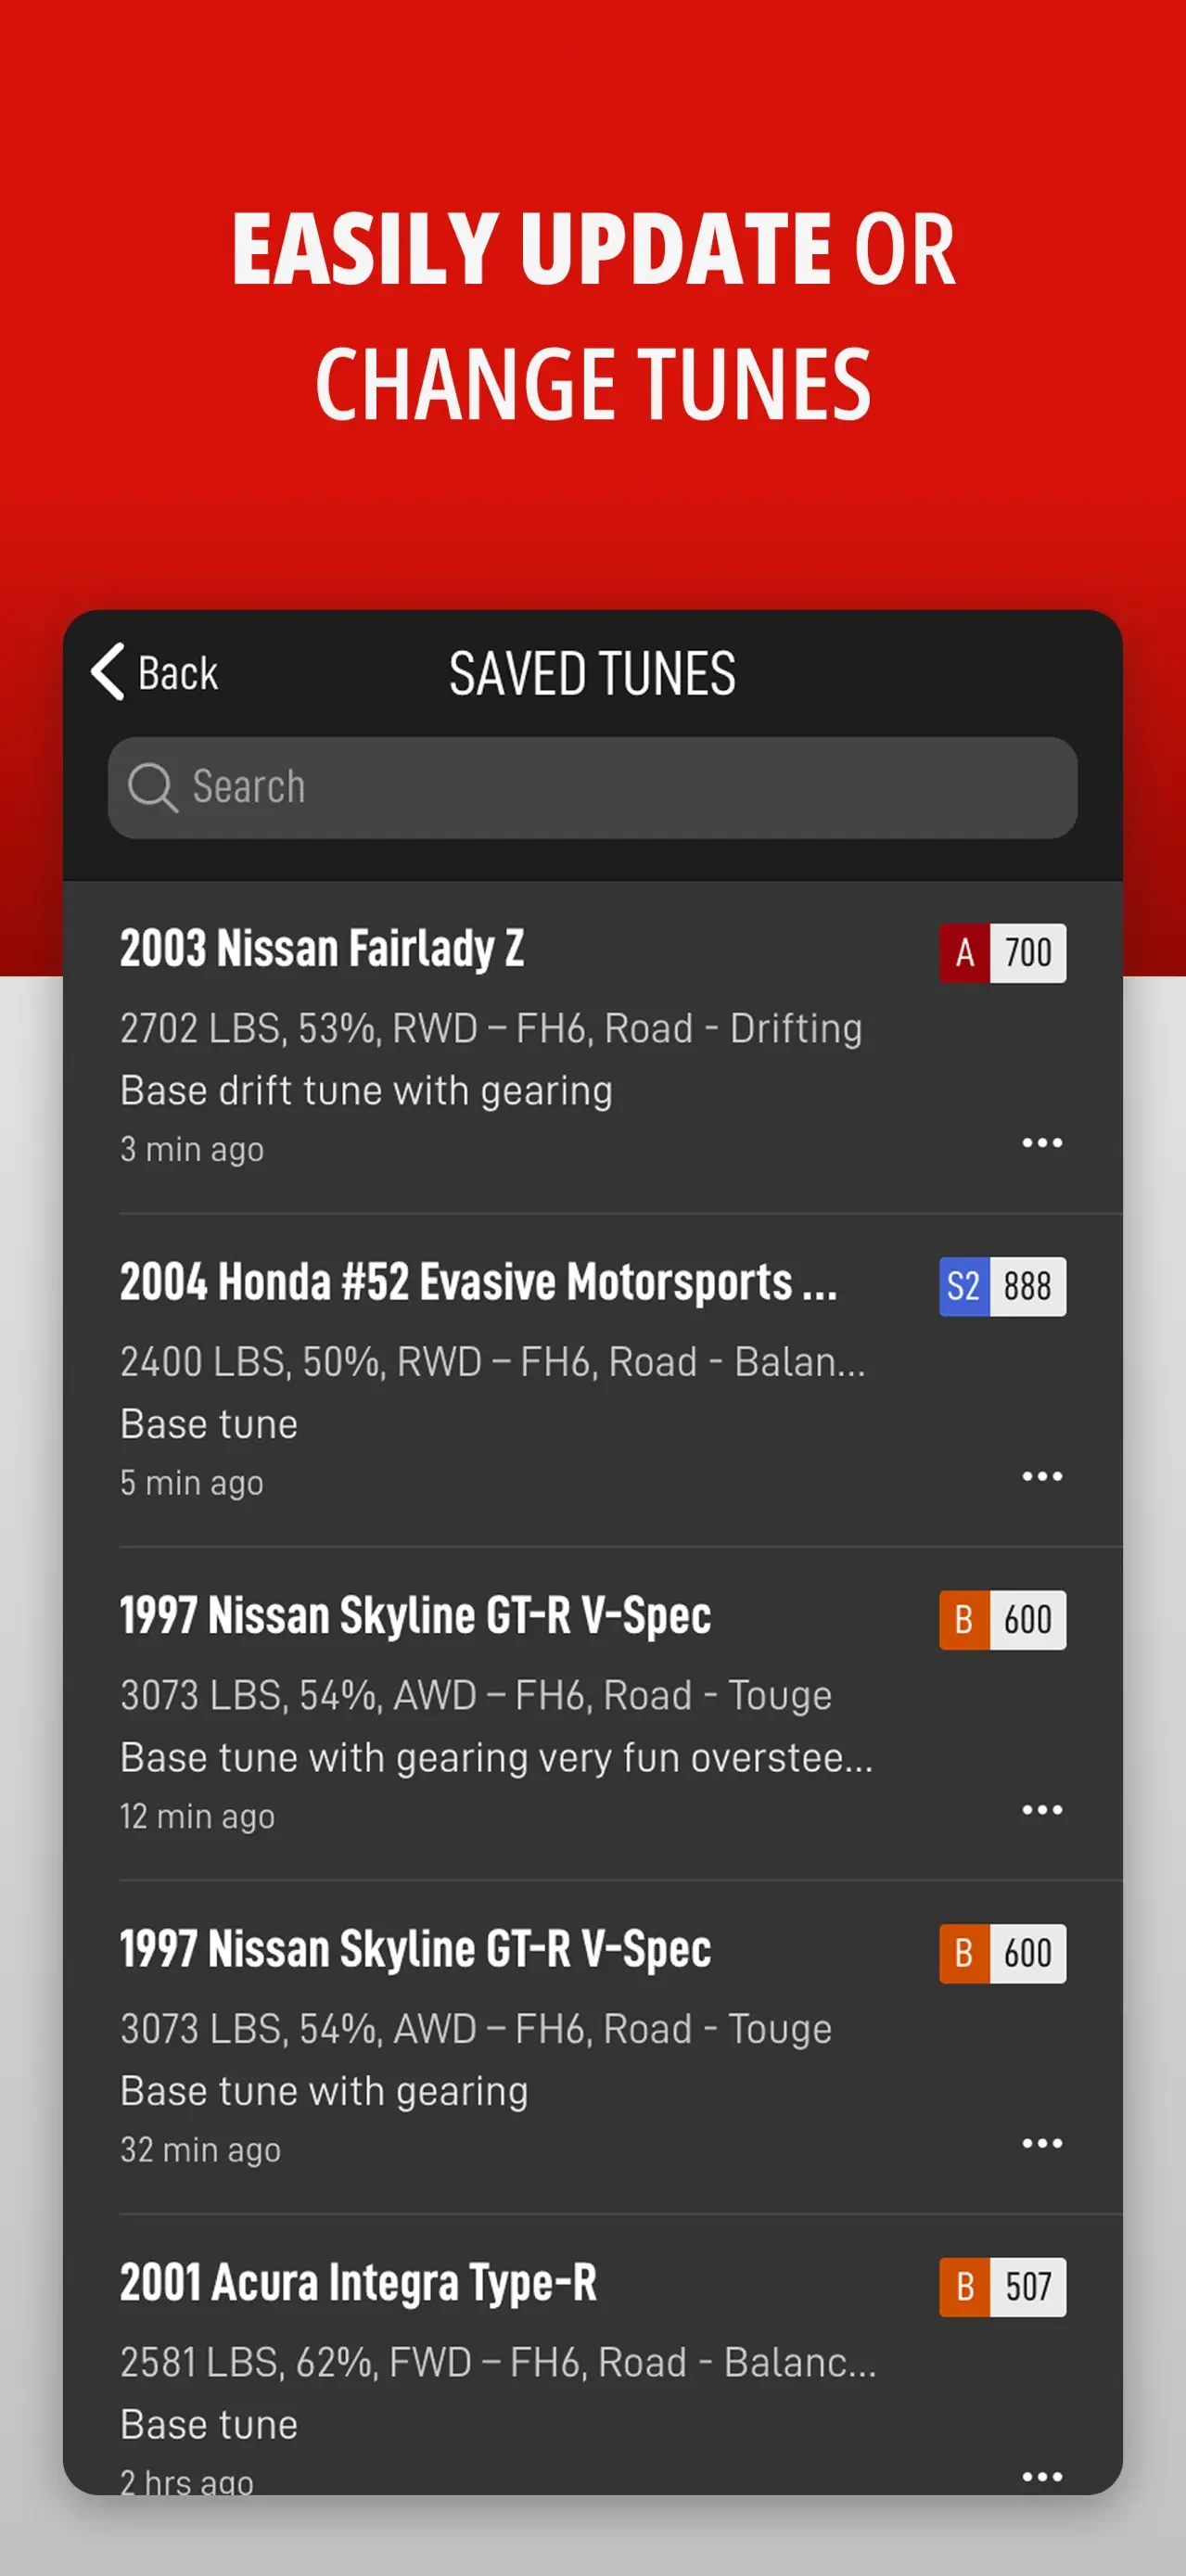1186x2576 pixels.
Task: Open the 2004 Honda #52 Evasive Motorsports tune
Action: (x=592, y=1381)
